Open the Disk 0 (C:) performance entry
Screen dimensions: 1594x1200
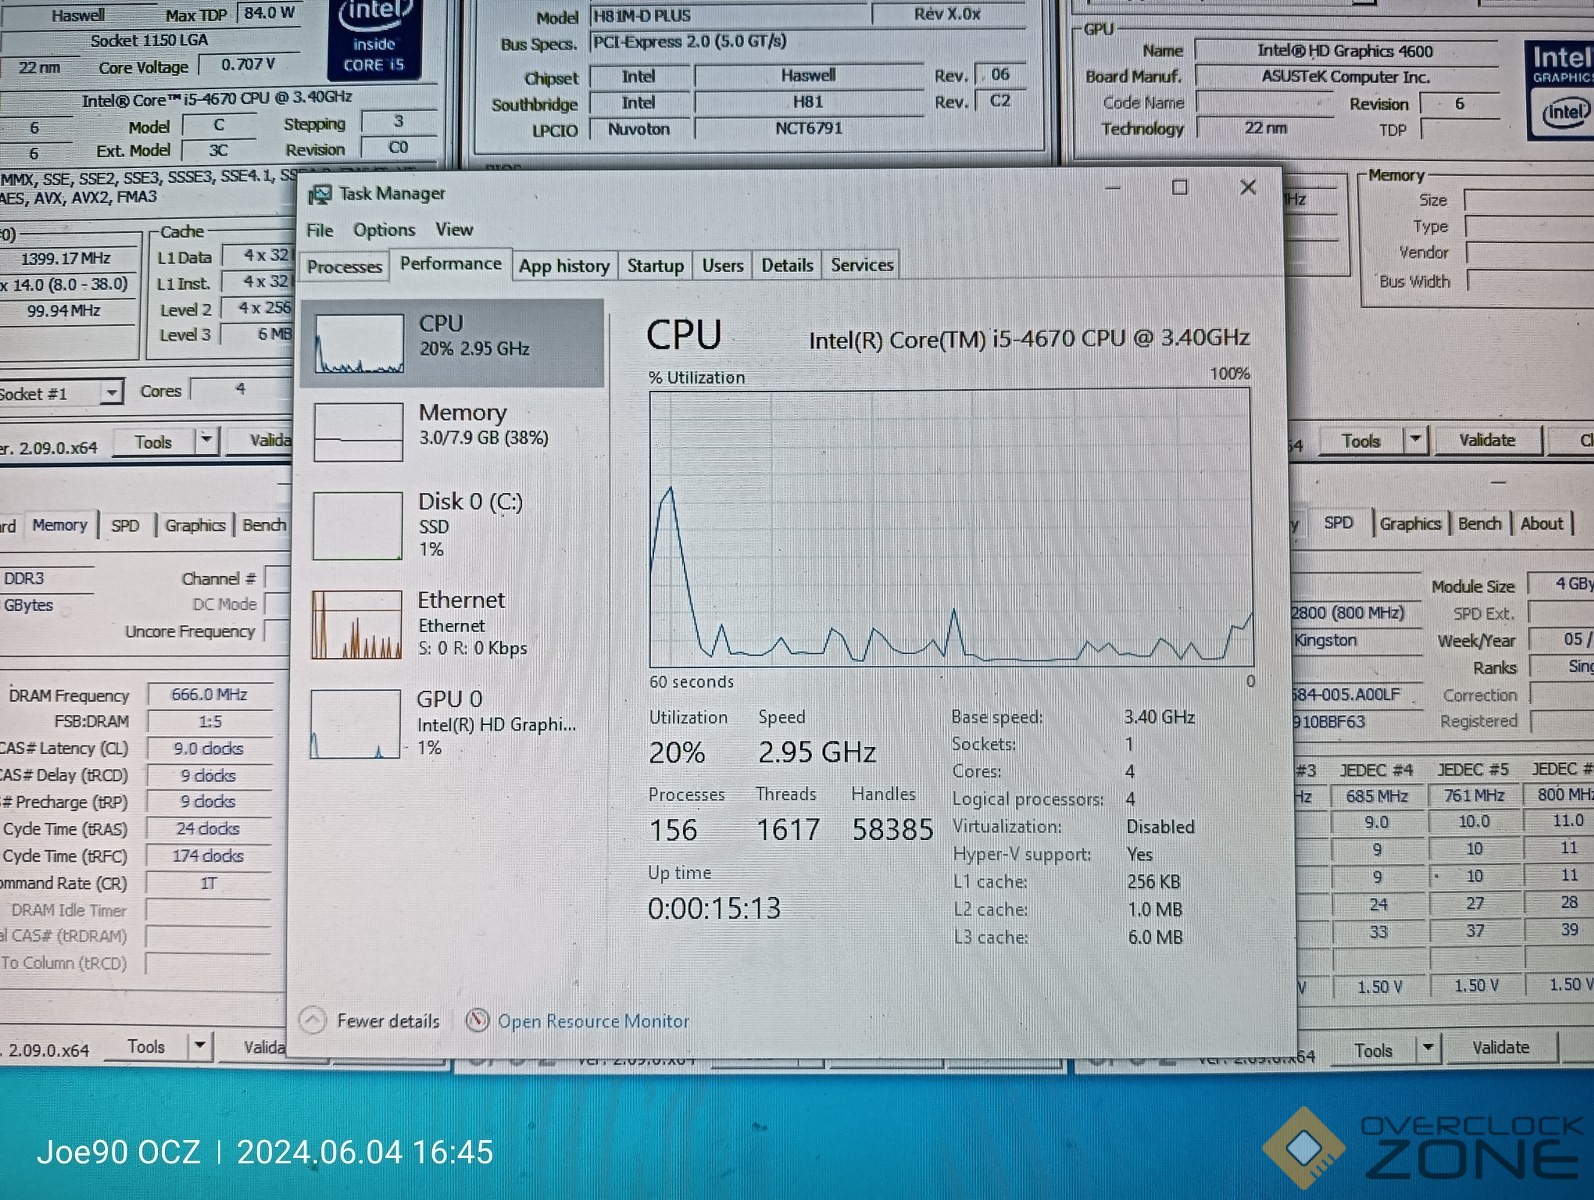click(452, 524)
